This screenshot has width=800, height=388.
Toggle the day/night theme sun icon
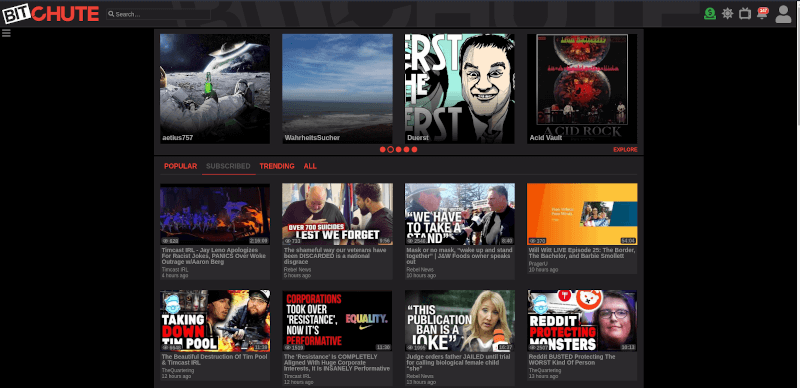click(x=728, y=14)
